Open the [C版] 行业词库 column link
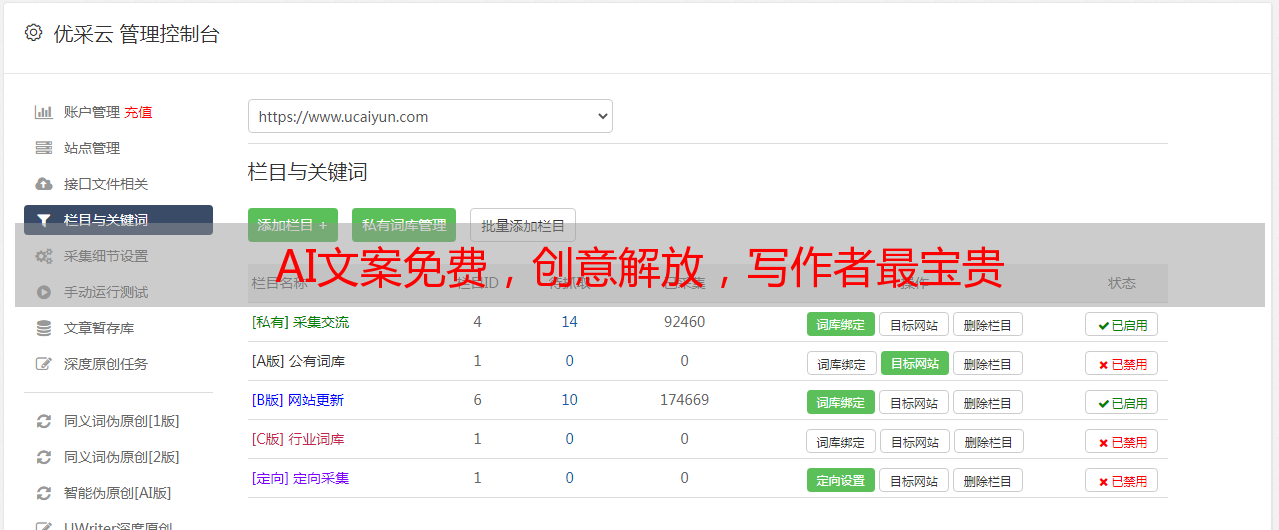 click(298, 439)
